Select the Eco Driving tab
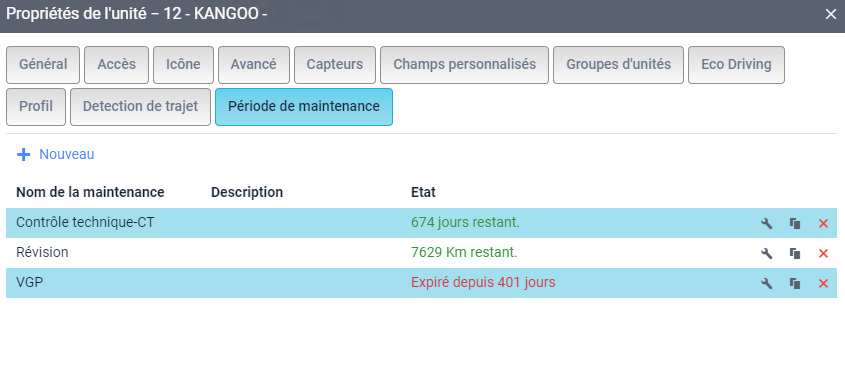This screenshot has height=372, width=845. 736,65
